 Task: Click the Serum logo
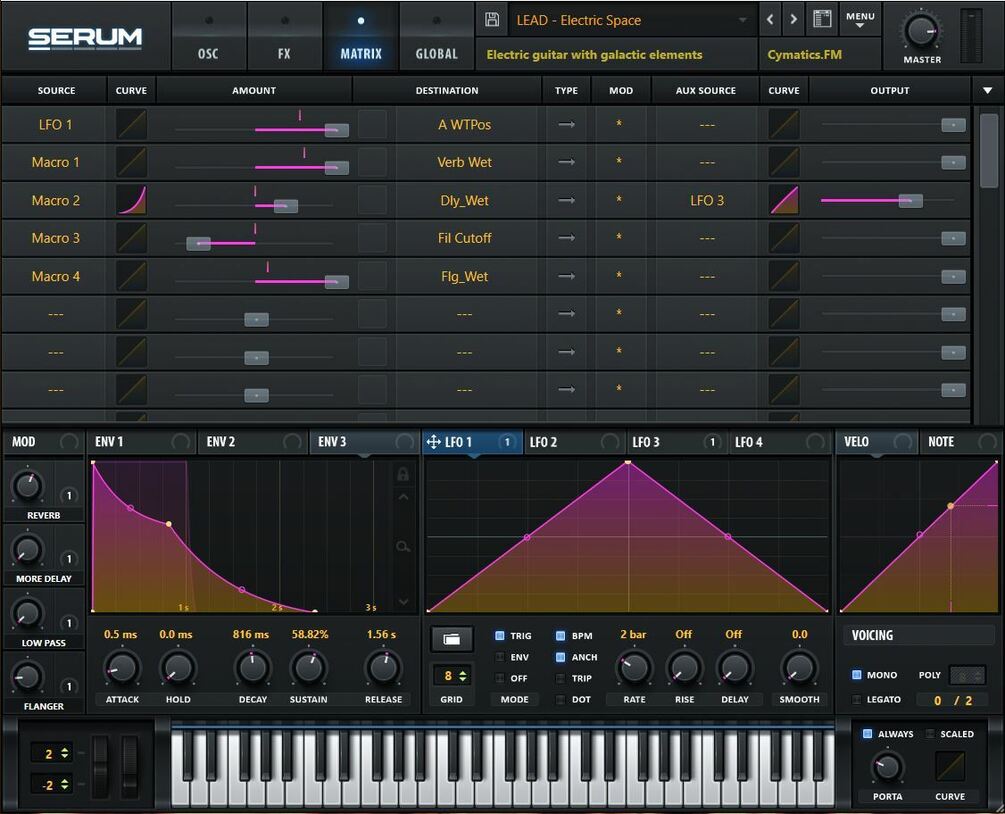click(x=85, y=38)
